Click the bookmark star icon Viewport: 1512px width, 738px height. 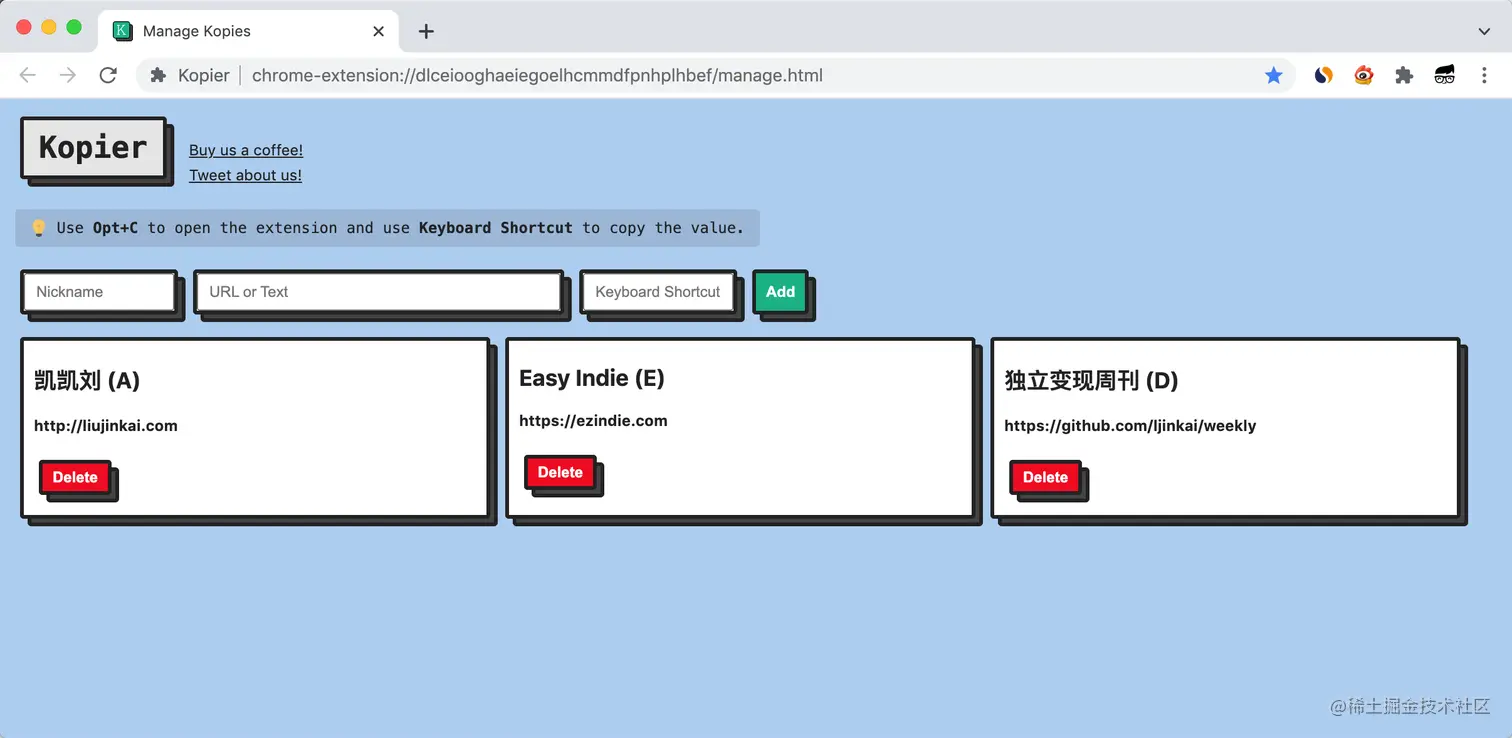1273,75
